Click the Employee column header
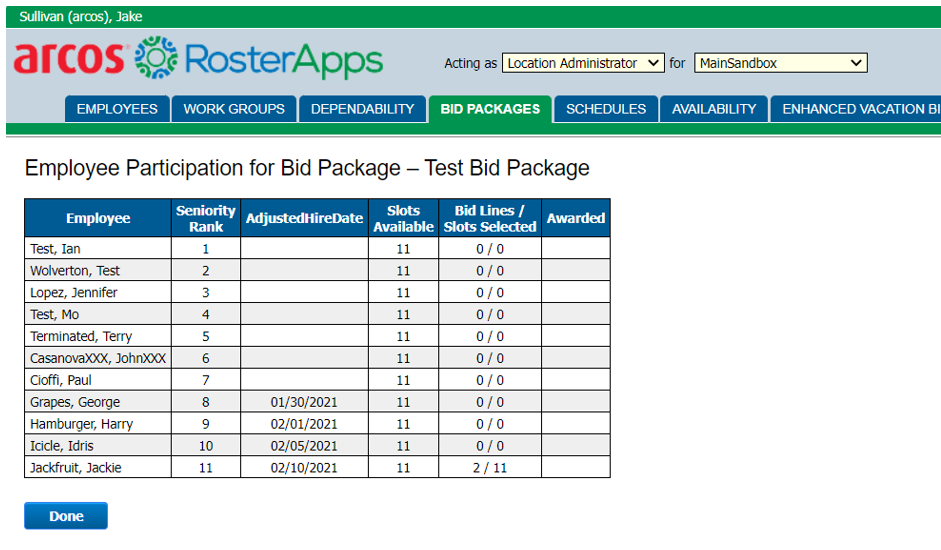 98,218
